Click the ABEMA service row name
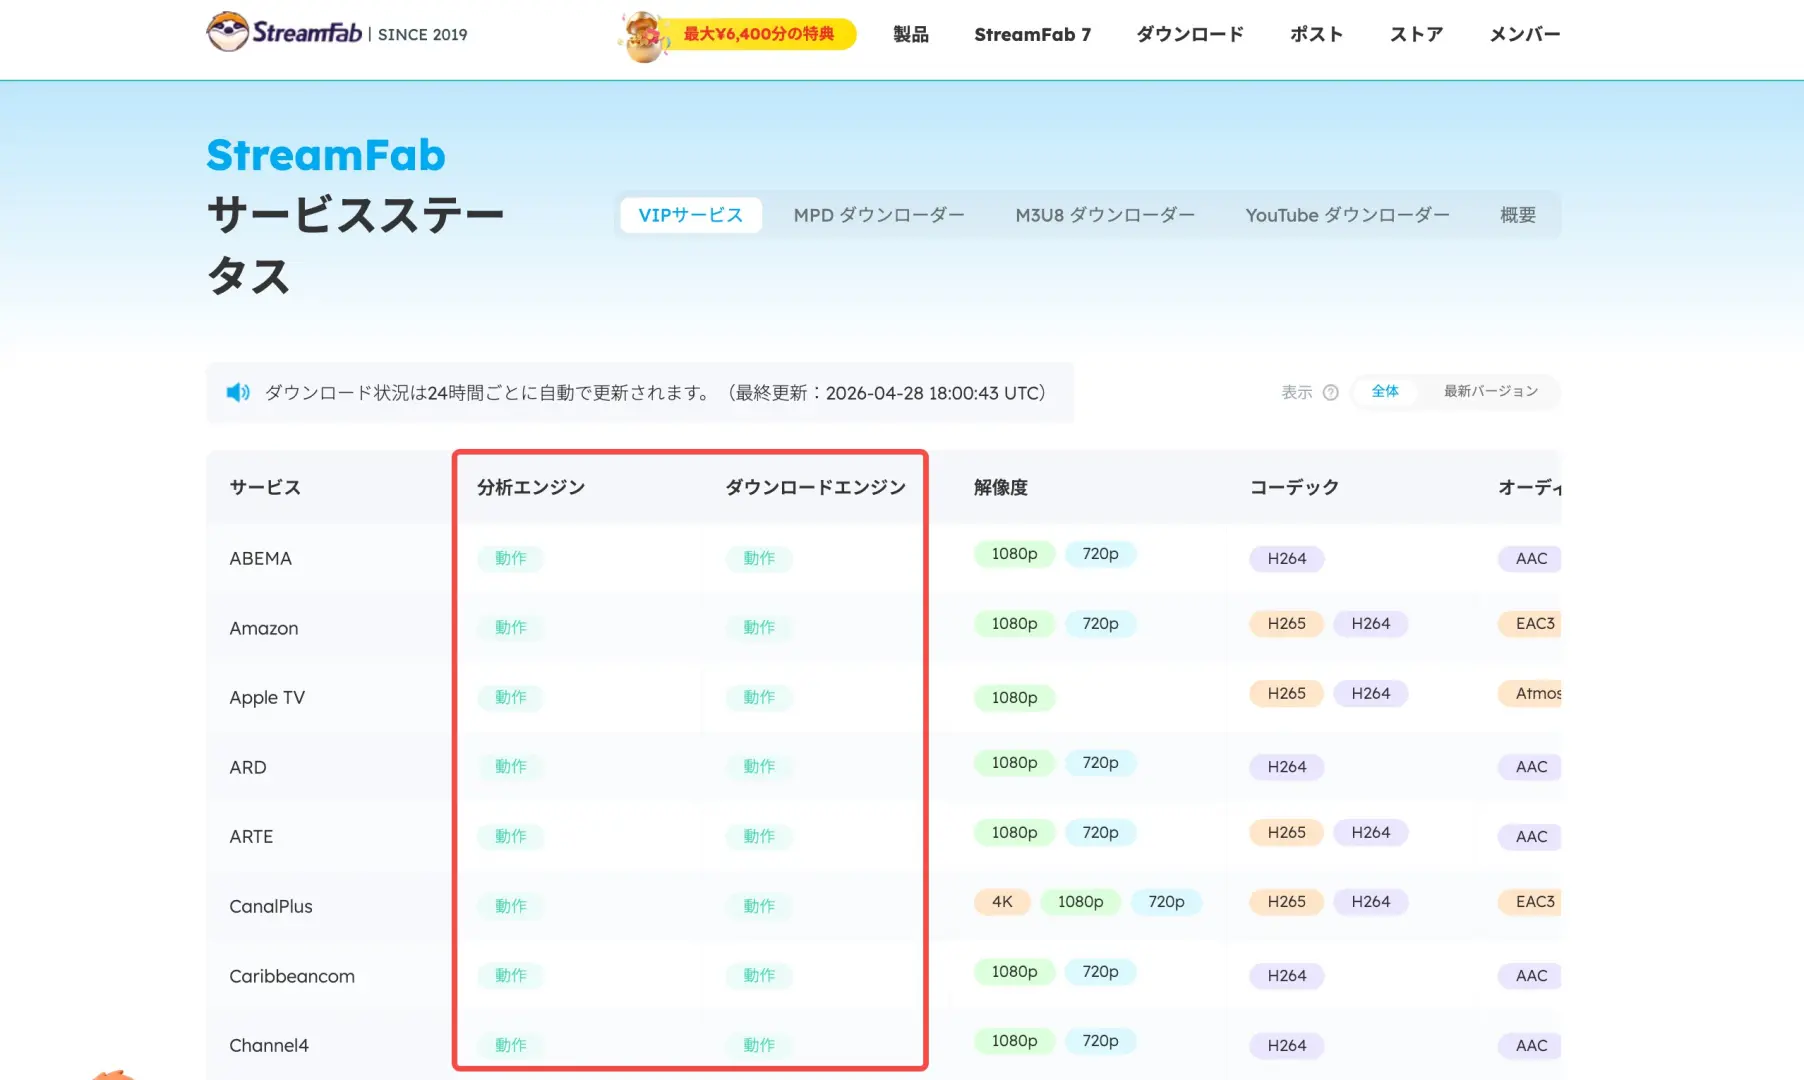1804x1080 pixels. (261, 558)
